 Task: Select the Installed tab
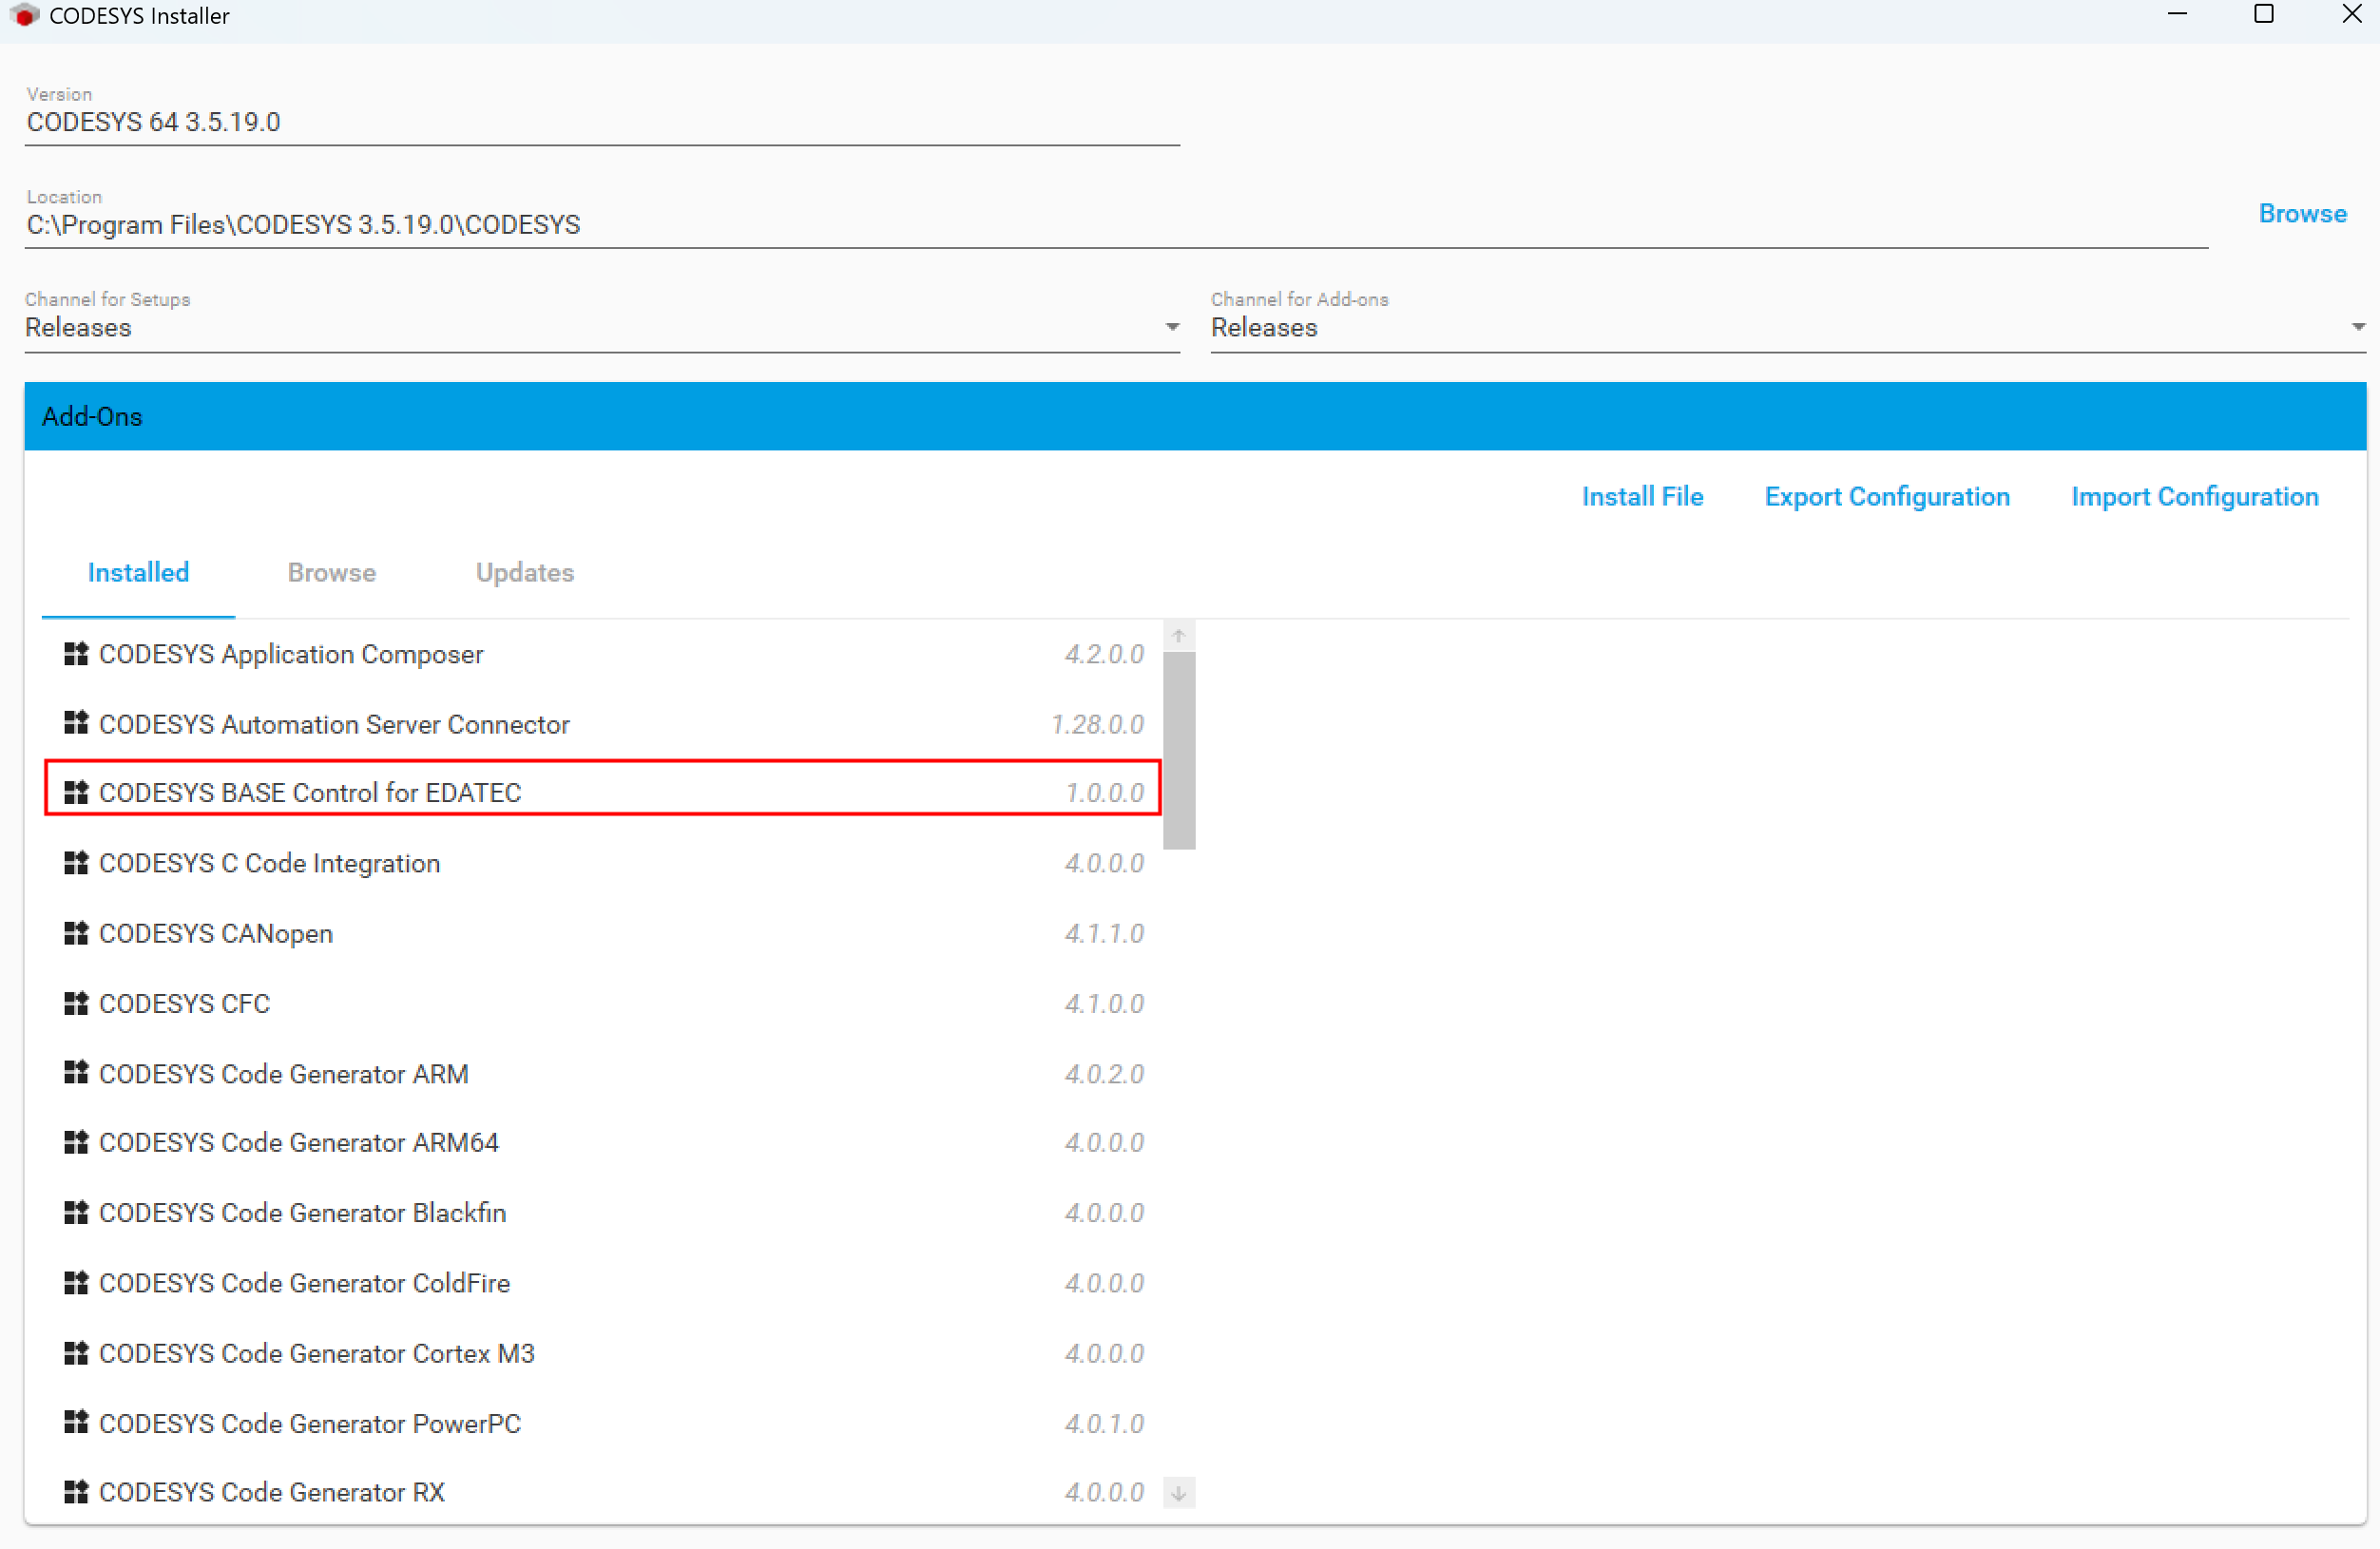pos(138,572)
